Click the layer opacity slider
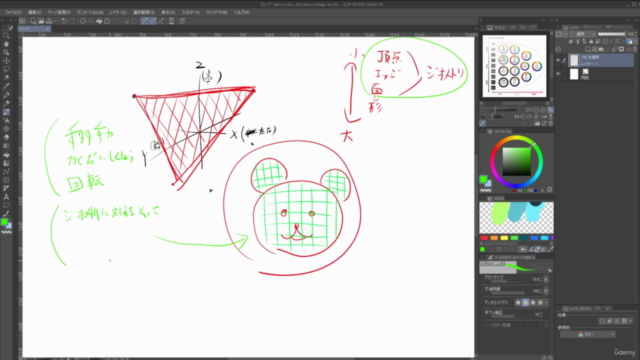 click(611, 34)
